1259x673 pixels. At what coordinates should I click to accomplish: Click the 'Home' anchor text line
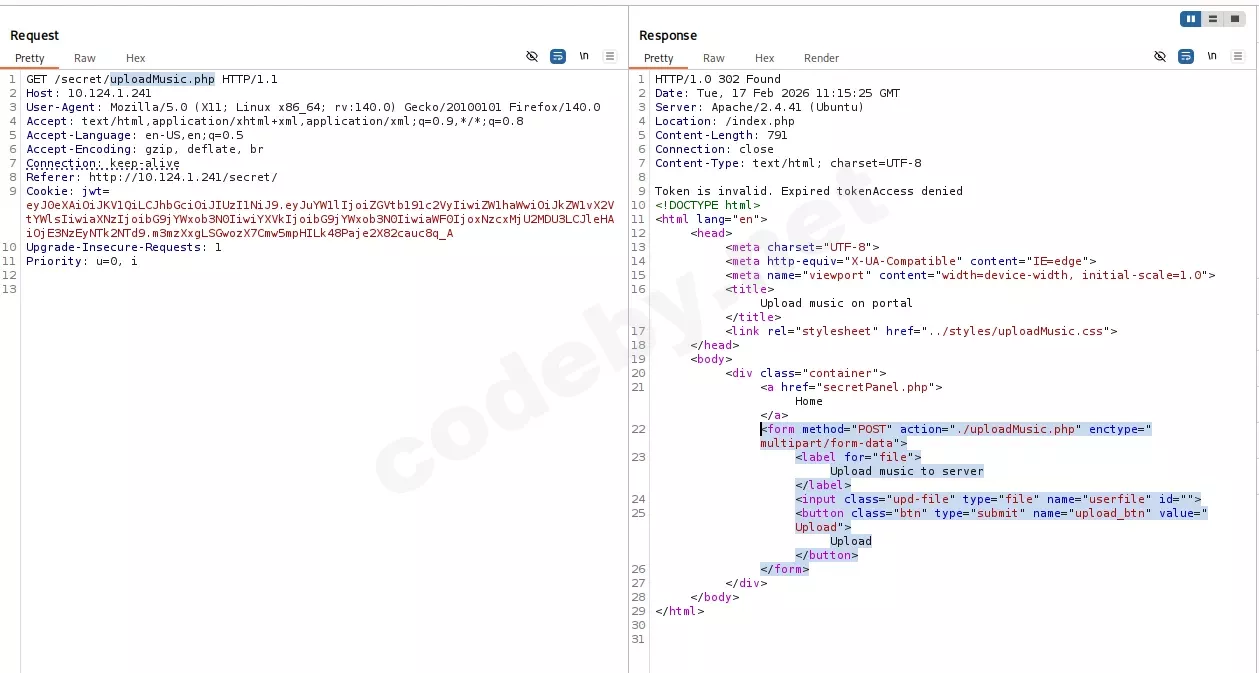809,401
